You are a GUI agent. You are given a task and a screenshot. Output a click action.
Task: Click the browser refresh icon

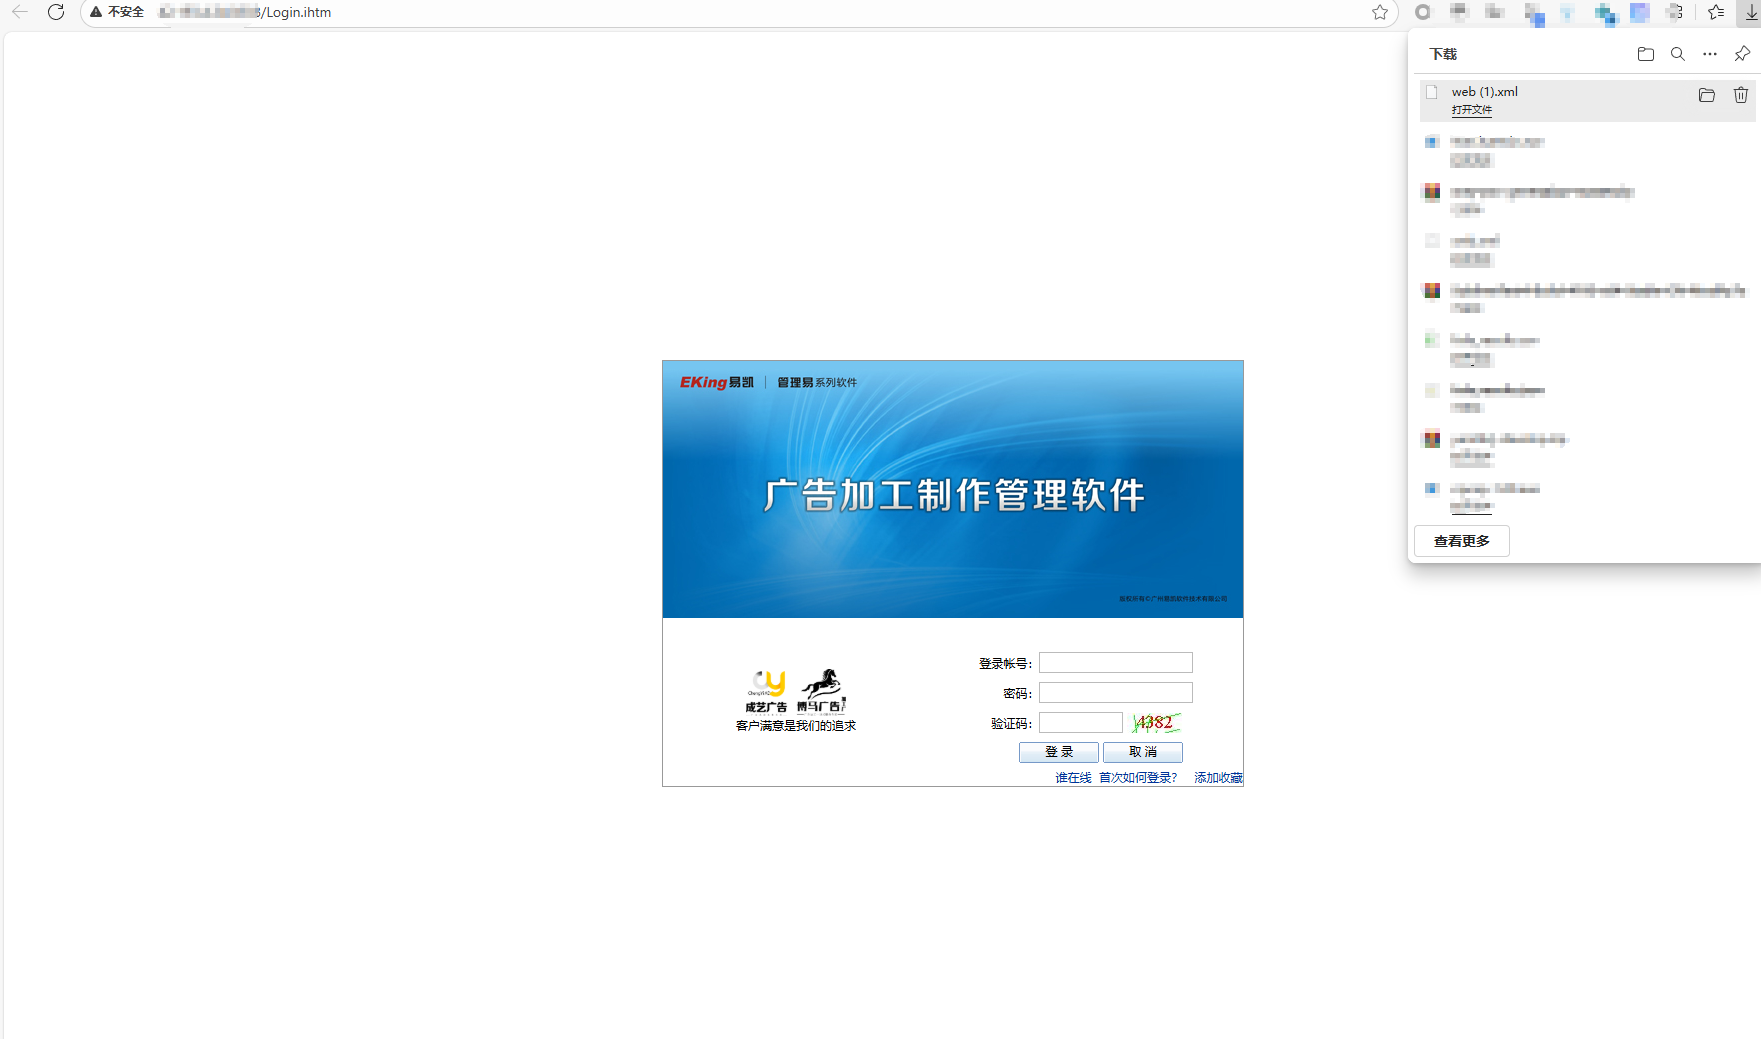click(56, 12)
